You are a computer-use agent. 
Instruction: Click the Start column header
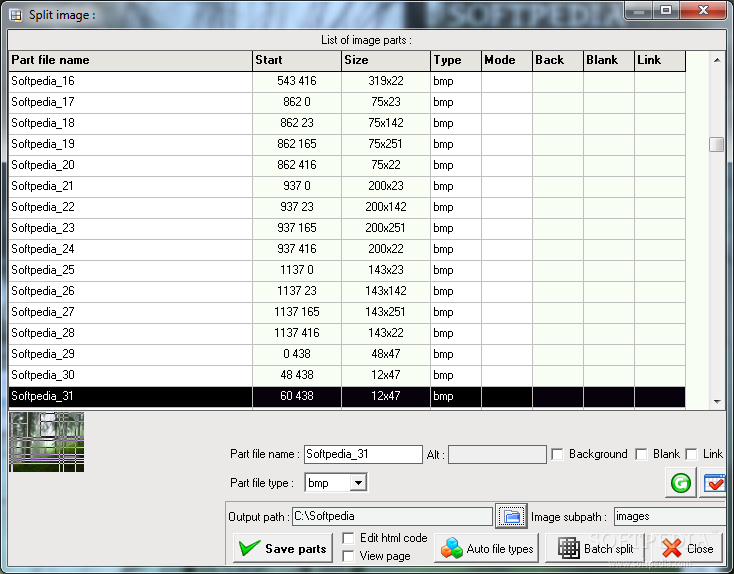297,60
